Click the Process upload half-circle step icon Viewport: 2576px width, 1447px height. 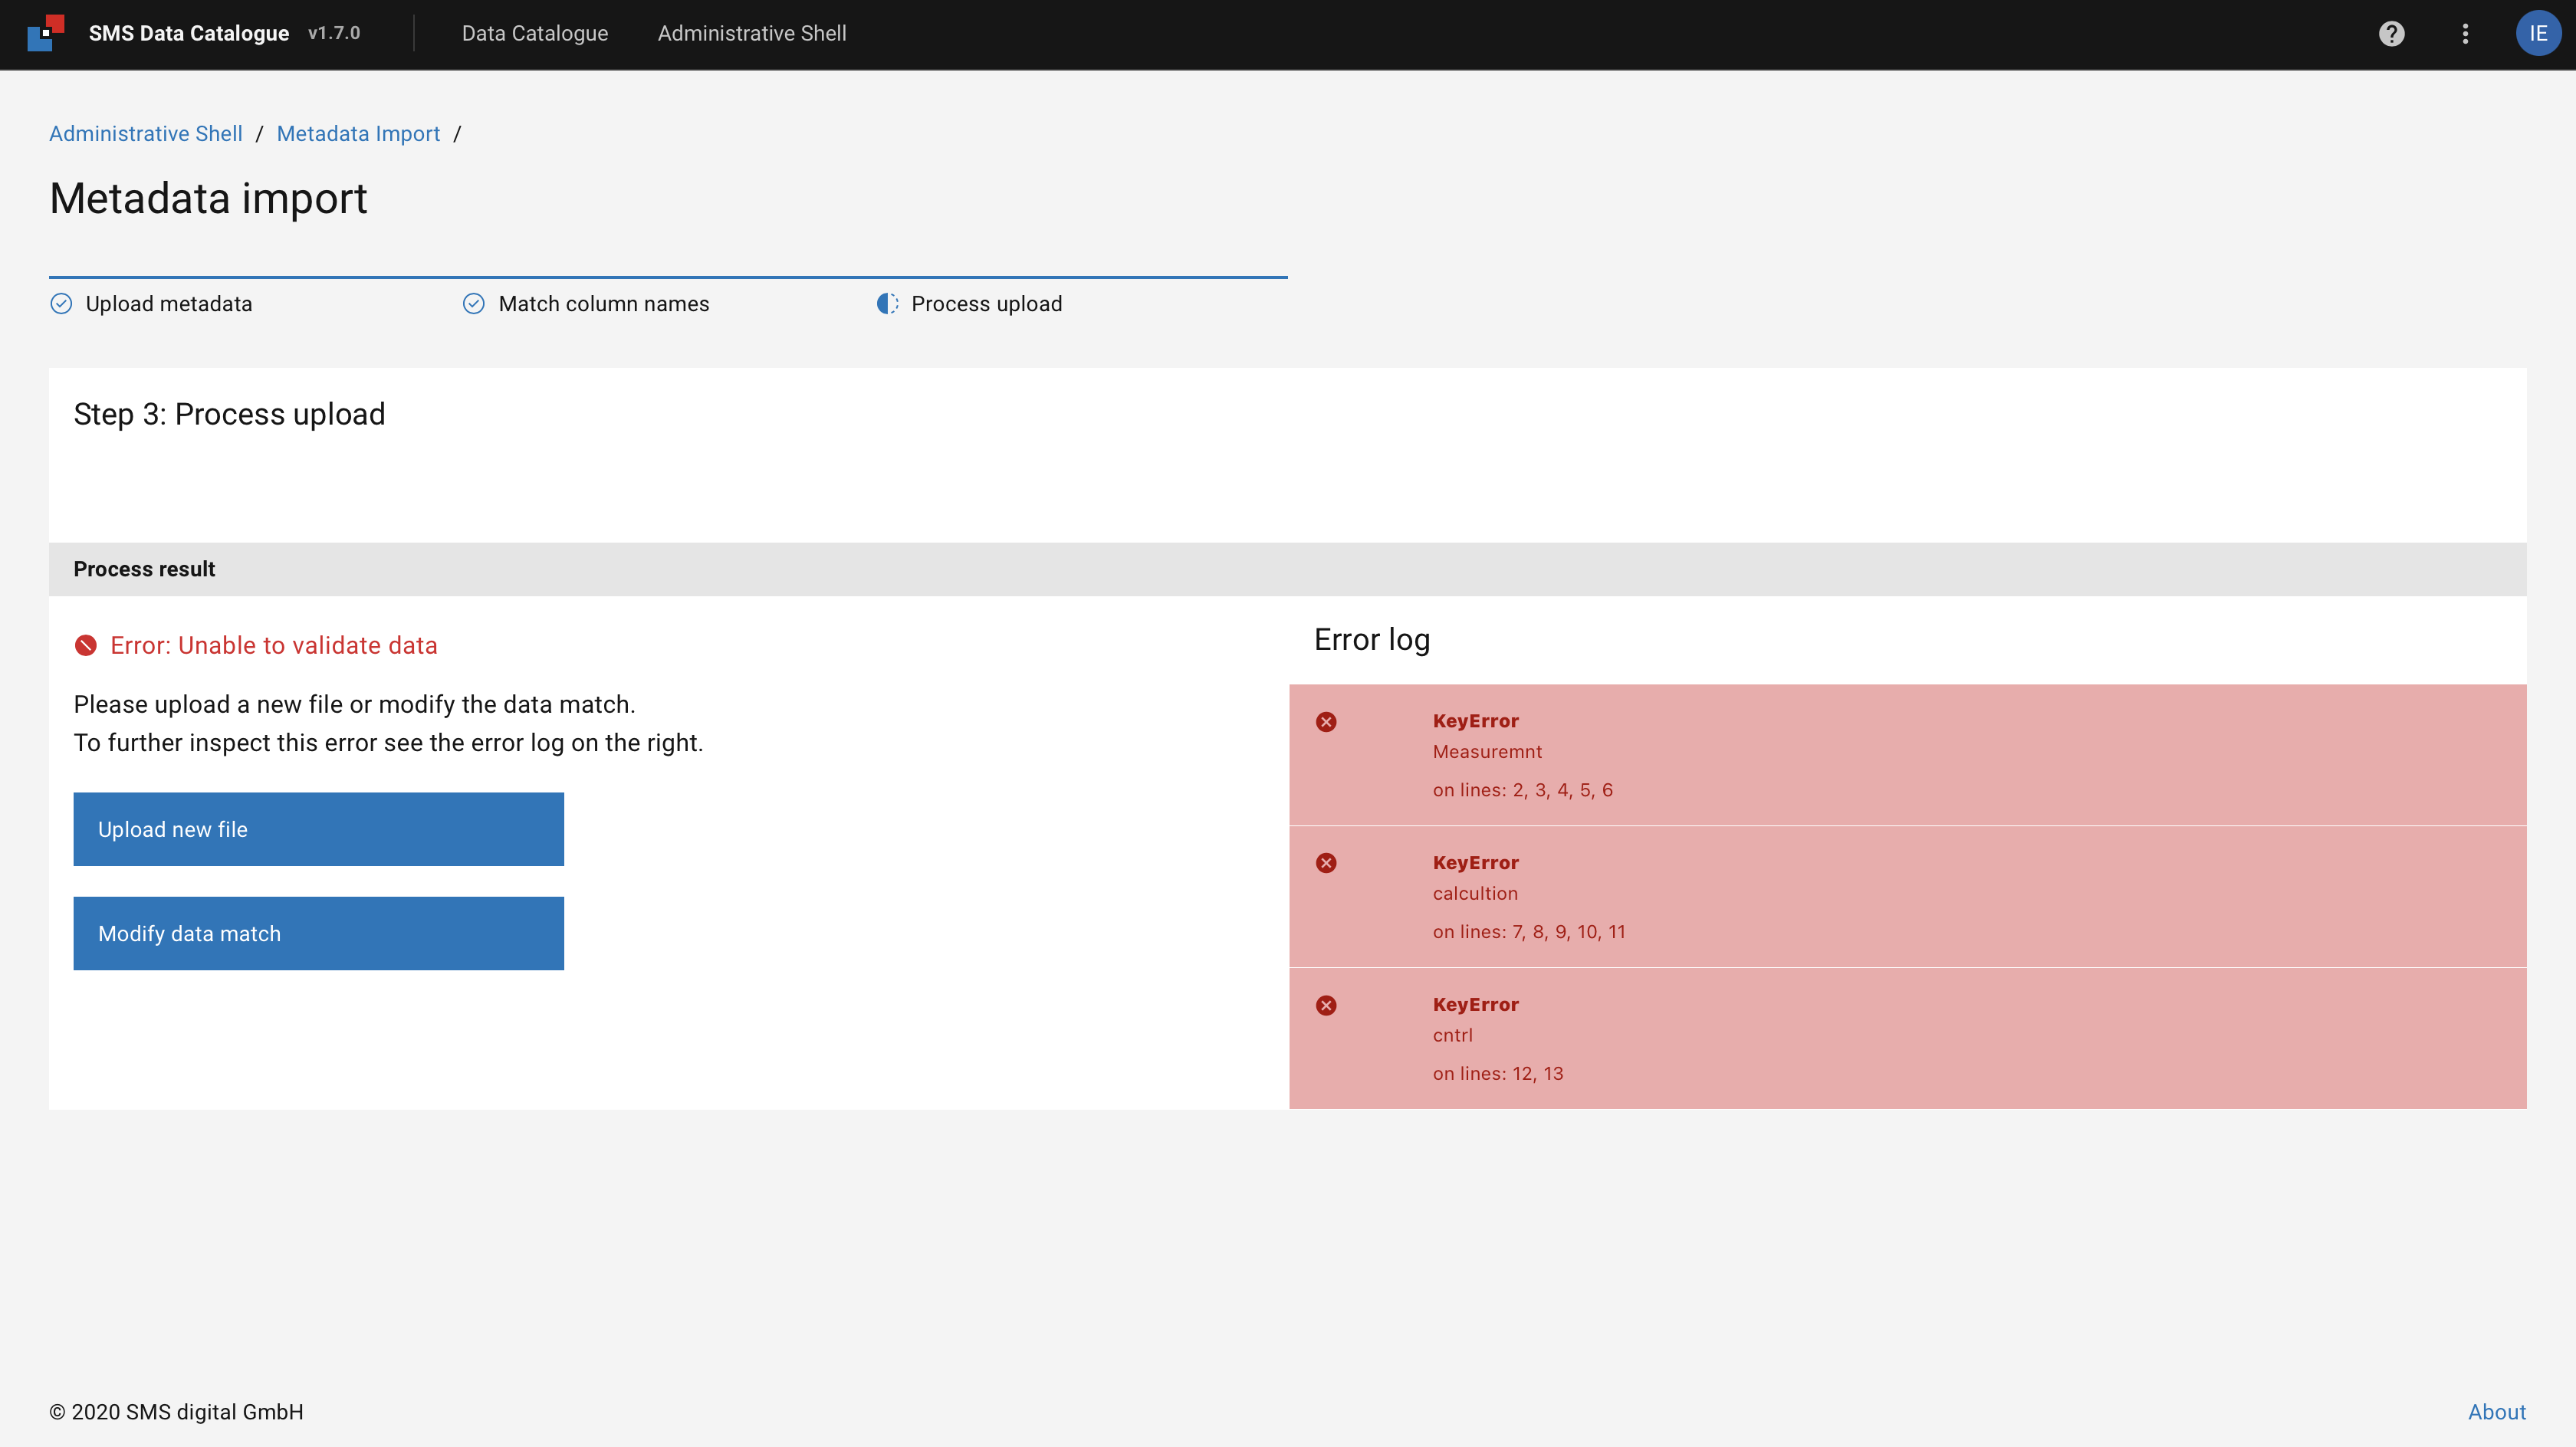click(x=887, y=304)
